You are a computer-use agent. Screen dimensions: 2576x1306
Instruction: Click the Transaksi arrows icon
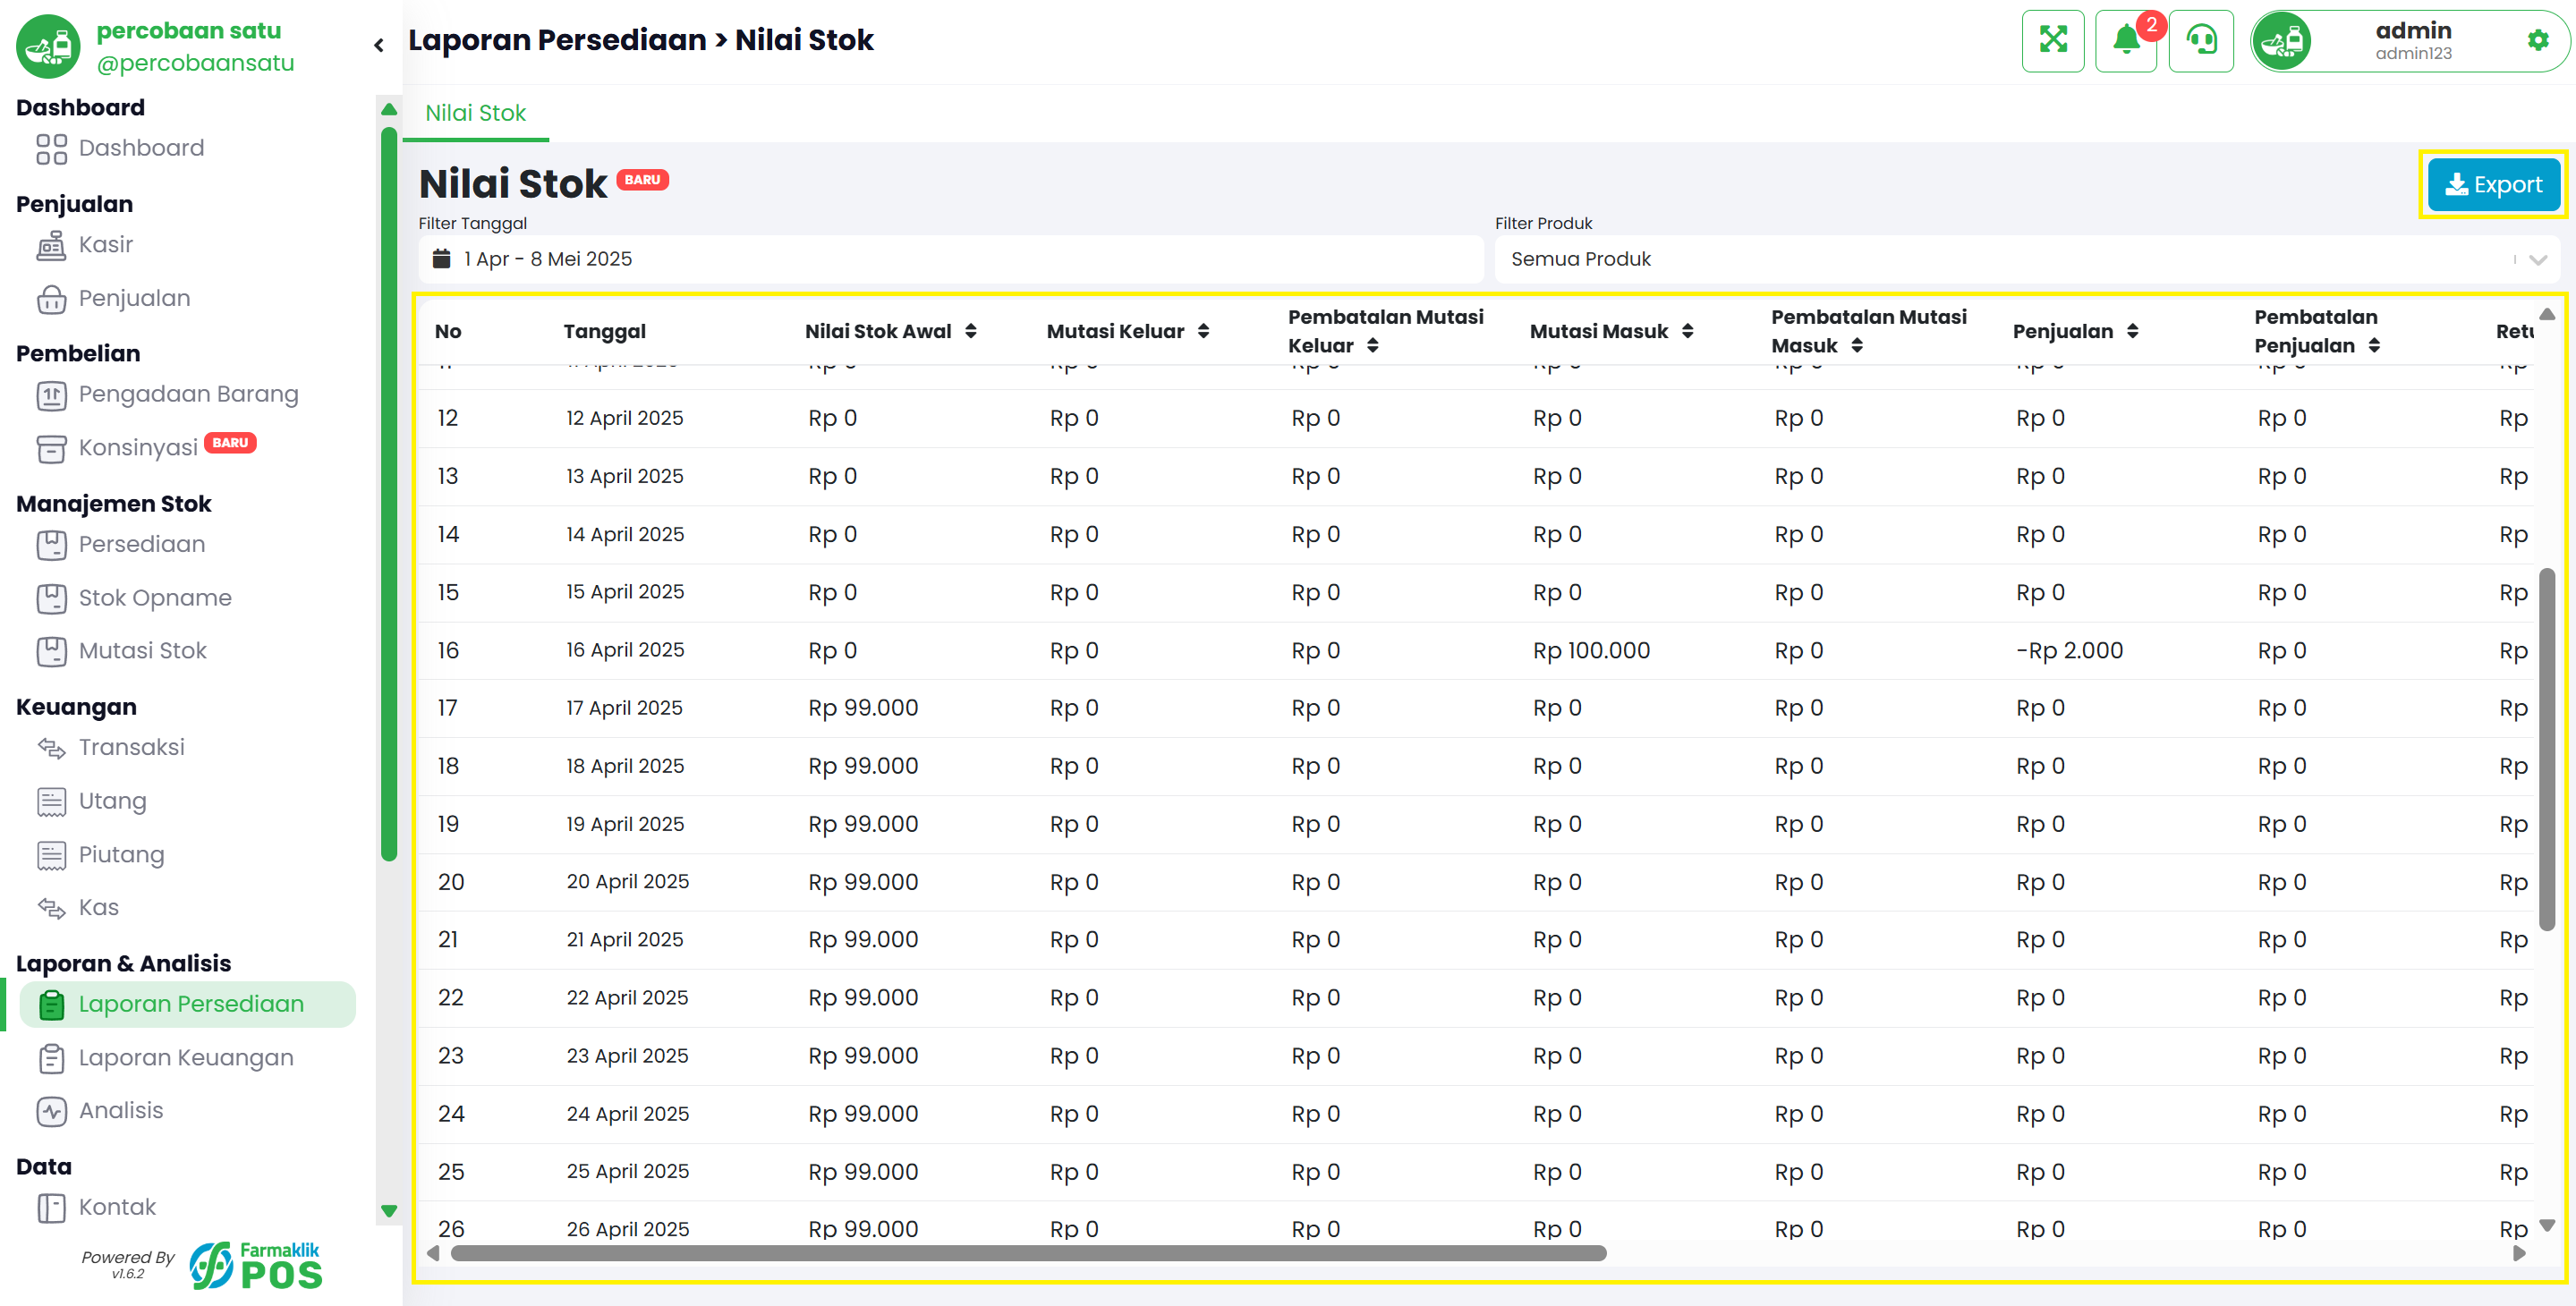[x=51, y=748]
